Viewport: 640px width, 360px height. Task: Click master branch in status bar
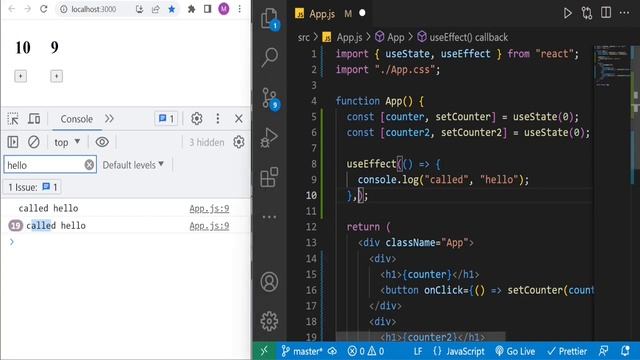pyautogui.click(x=303, y=351)
